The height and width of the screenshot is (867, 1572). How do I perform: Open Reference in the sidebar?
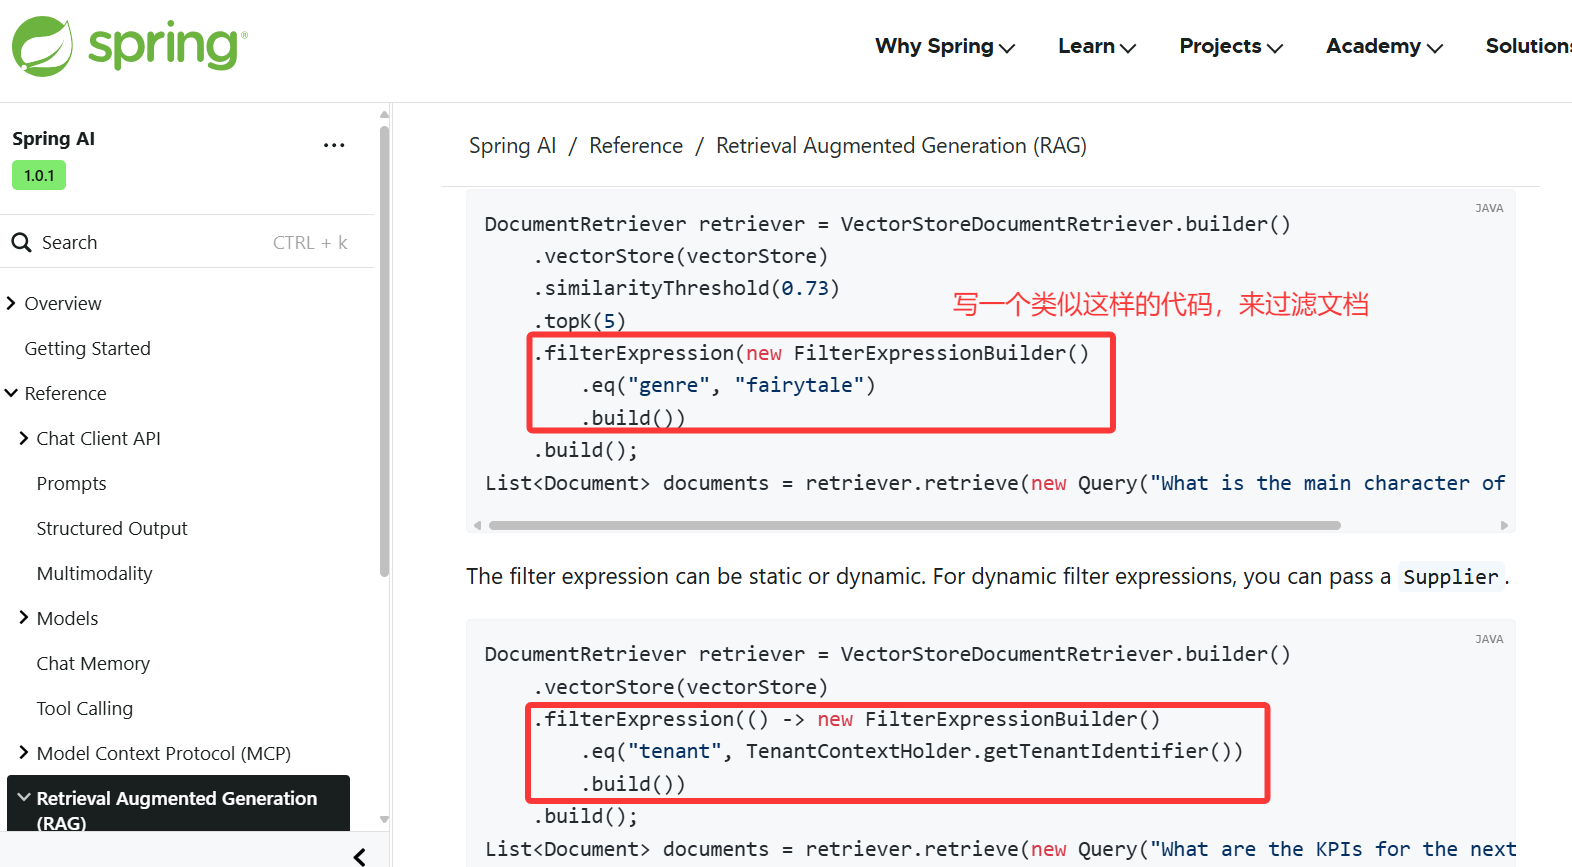tap(65, 393)
